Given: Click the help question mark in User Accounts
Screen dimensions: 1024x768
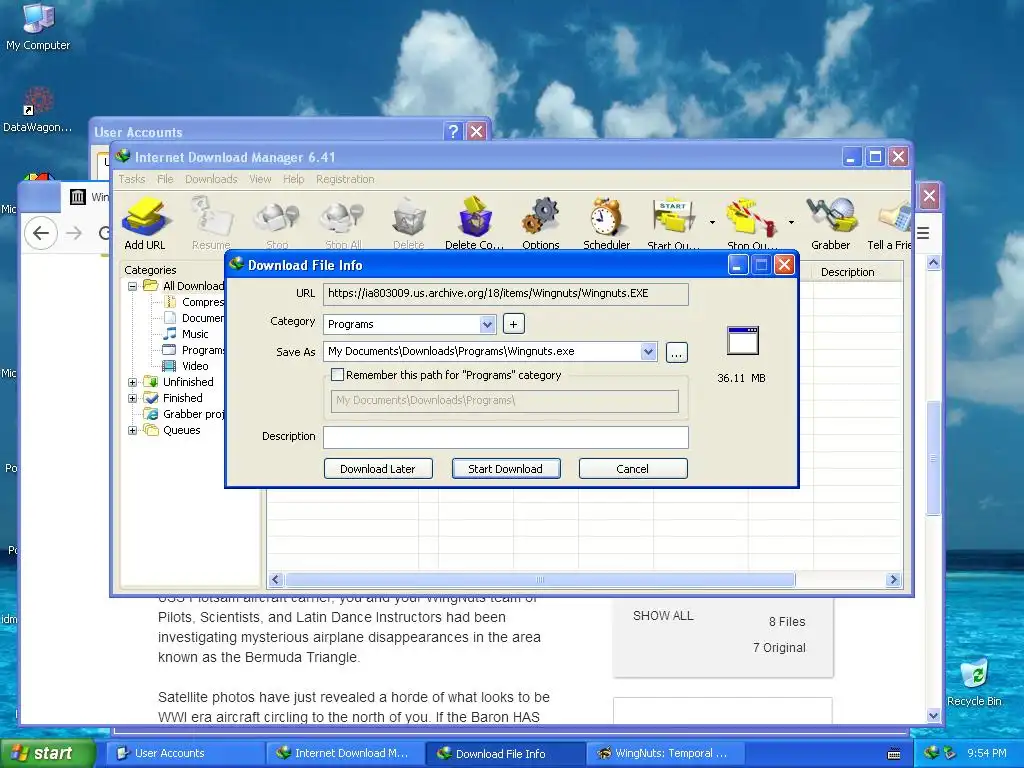Looking at the screenshot, I should 453,131.
